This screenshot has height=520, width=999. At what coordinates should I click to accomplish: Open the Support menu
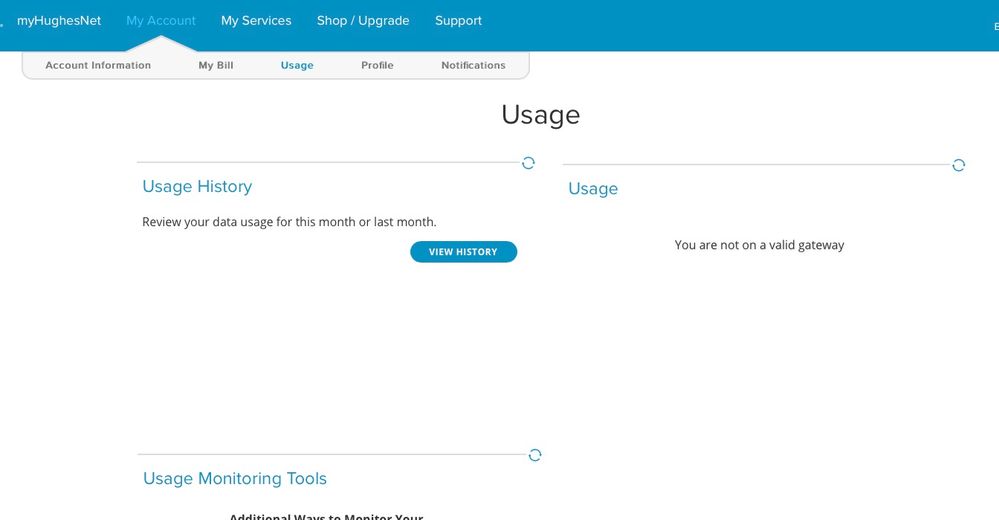[458, 21]
